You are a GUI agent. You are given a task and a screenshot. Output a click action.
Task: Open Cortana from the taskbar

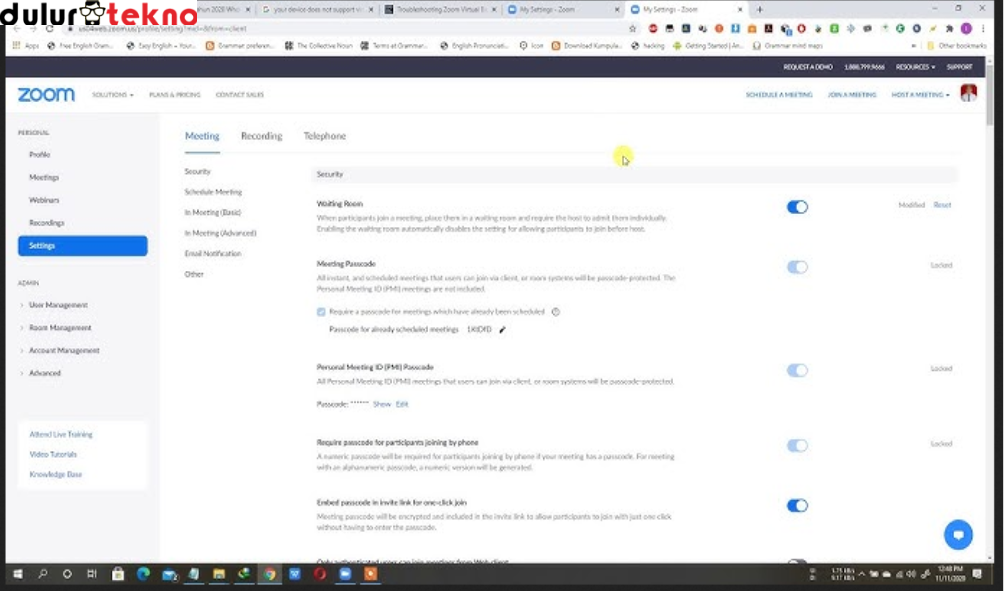67,574
